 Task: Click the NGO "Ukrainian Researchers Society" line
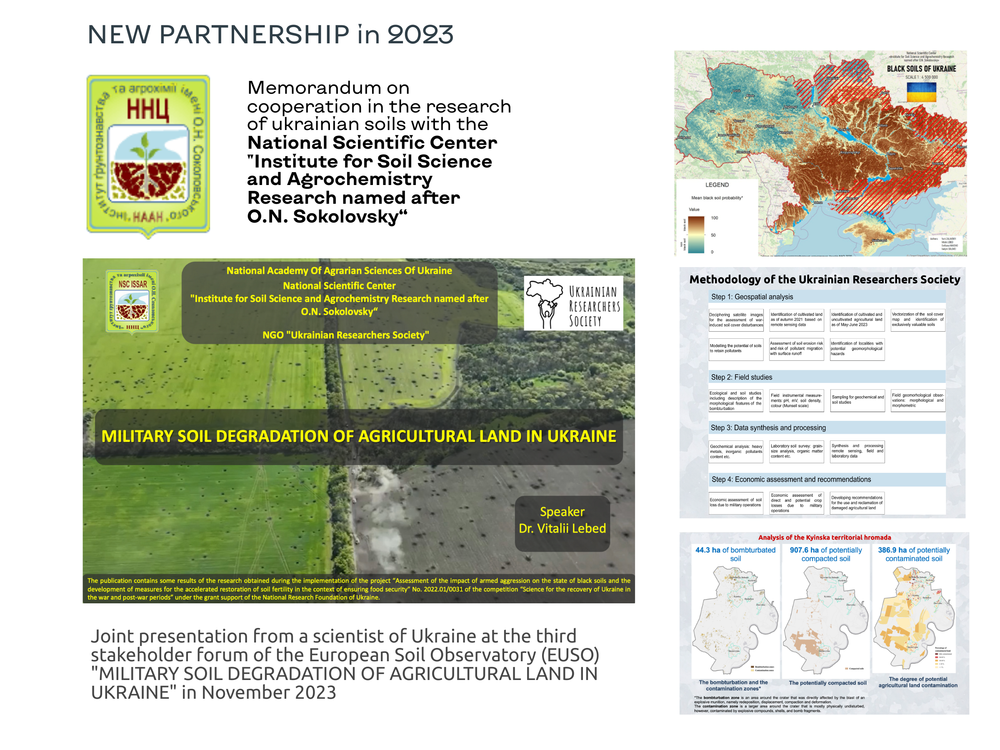click(346, 335)
